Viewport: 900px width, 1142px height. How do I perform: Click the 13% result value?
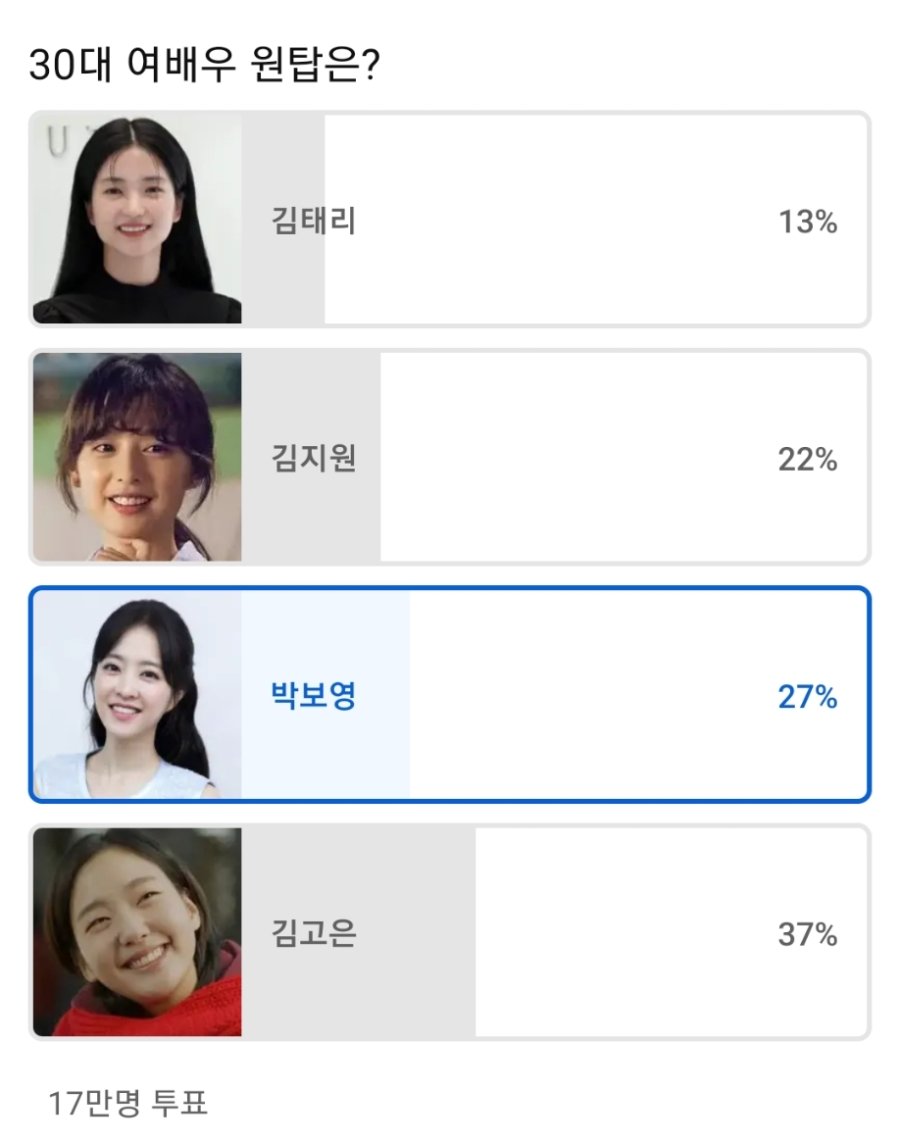(807, 222)
